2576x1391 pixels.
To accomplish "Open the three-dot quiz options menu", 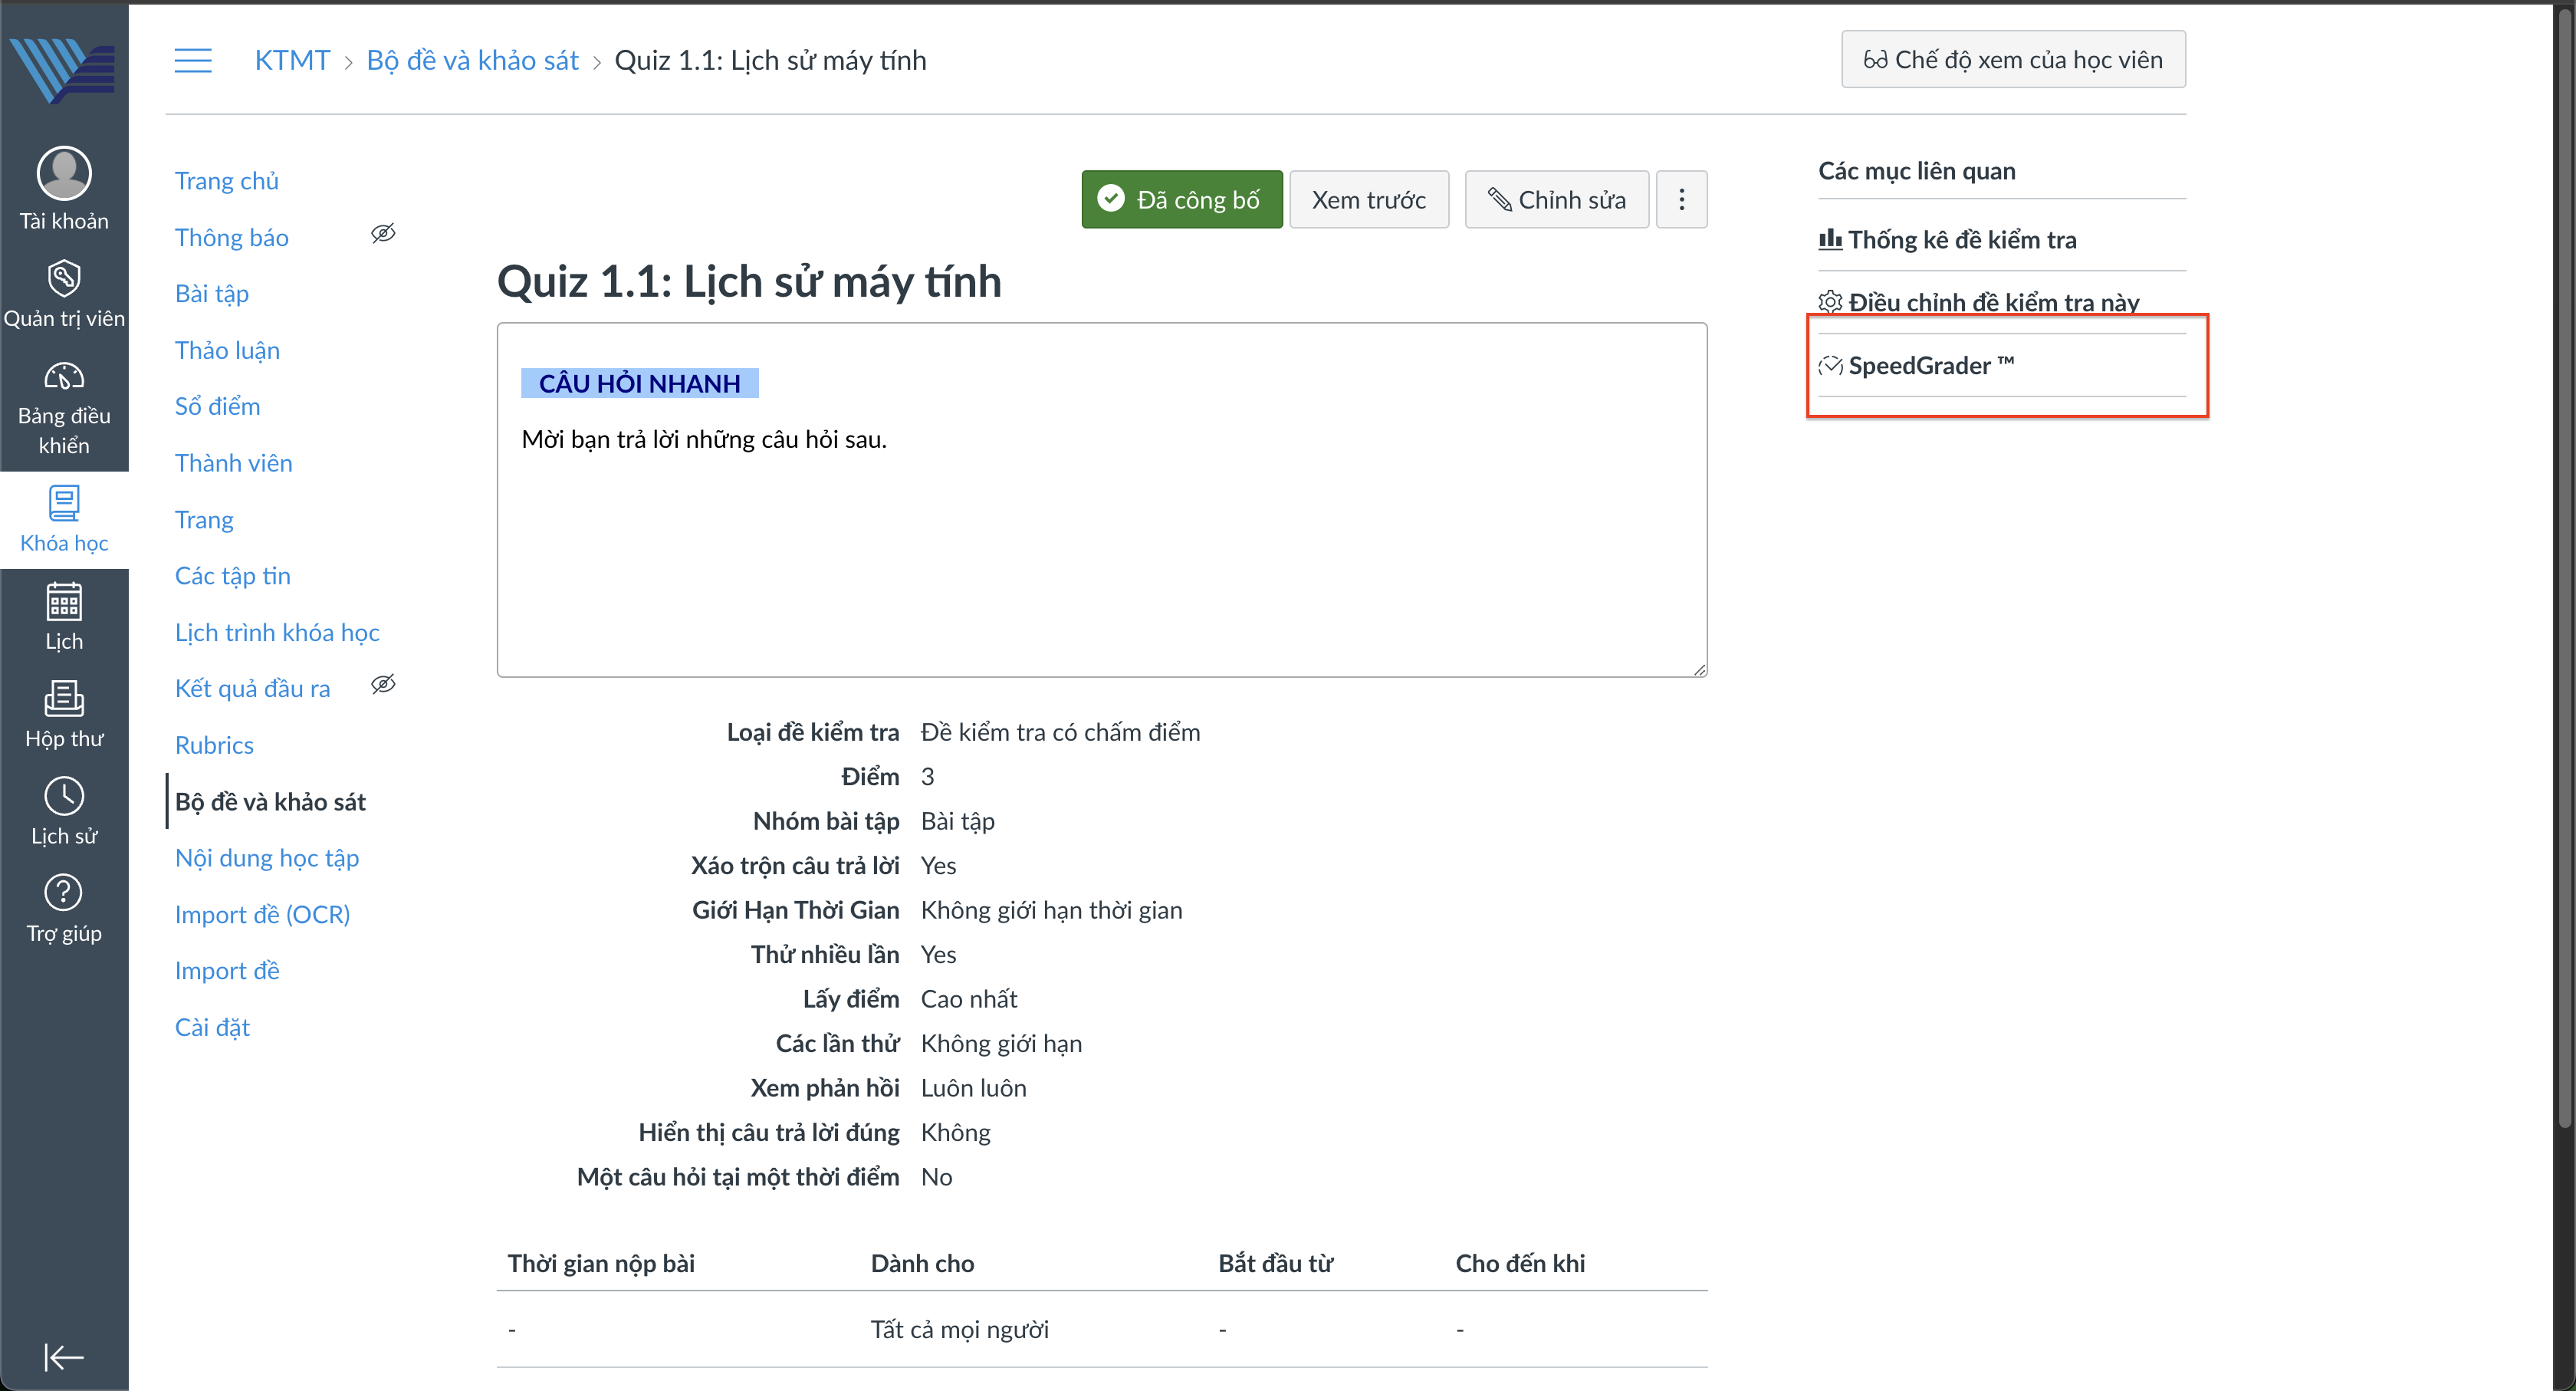I will 1681,200.
